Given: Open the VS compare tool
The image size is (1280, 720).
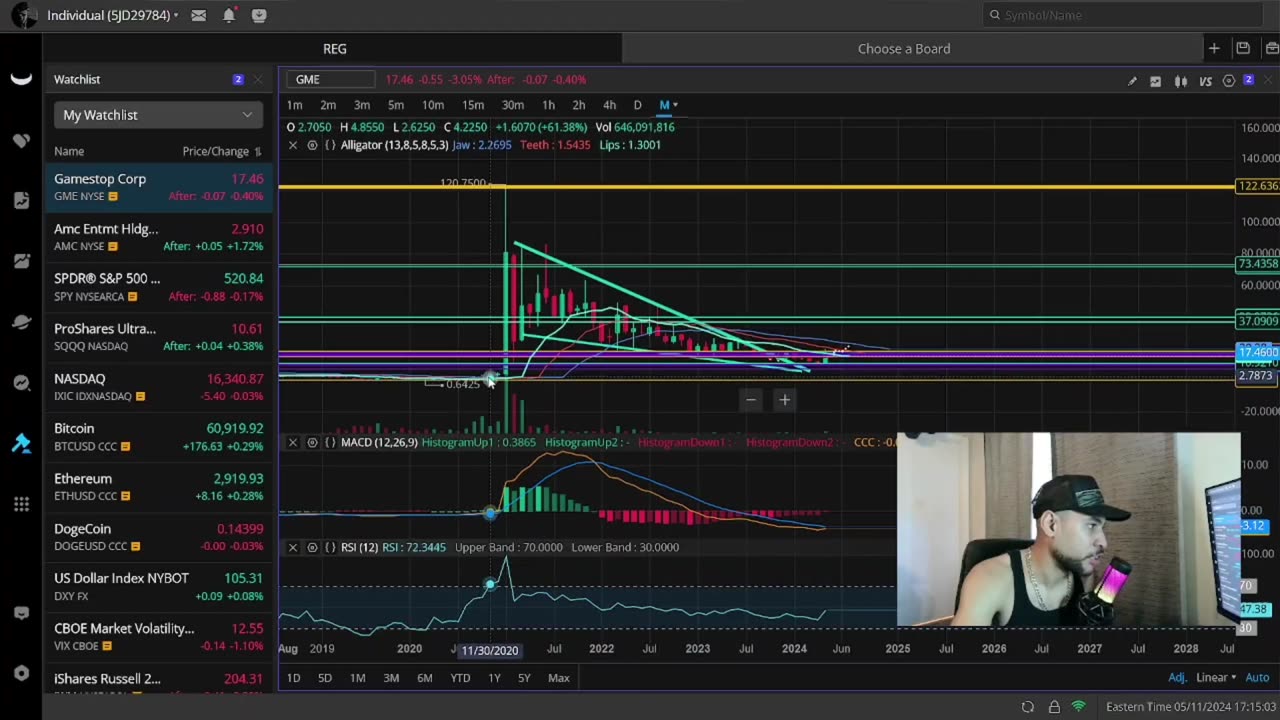Looking at the screenshot, I should point(1205,81).
